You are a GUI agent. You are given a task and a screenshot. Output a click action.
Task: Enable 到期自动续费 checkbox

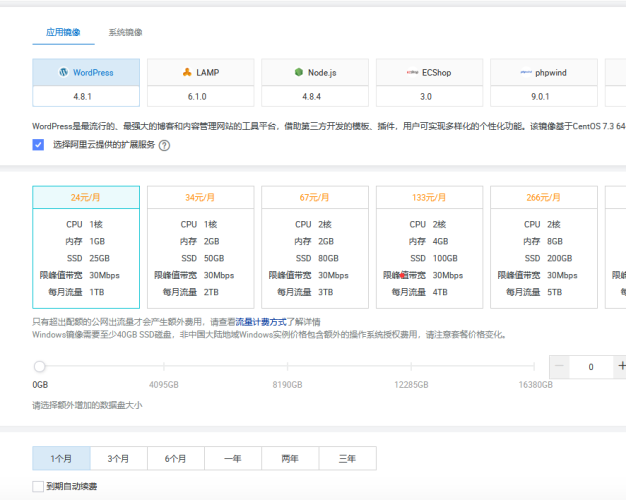38,486
